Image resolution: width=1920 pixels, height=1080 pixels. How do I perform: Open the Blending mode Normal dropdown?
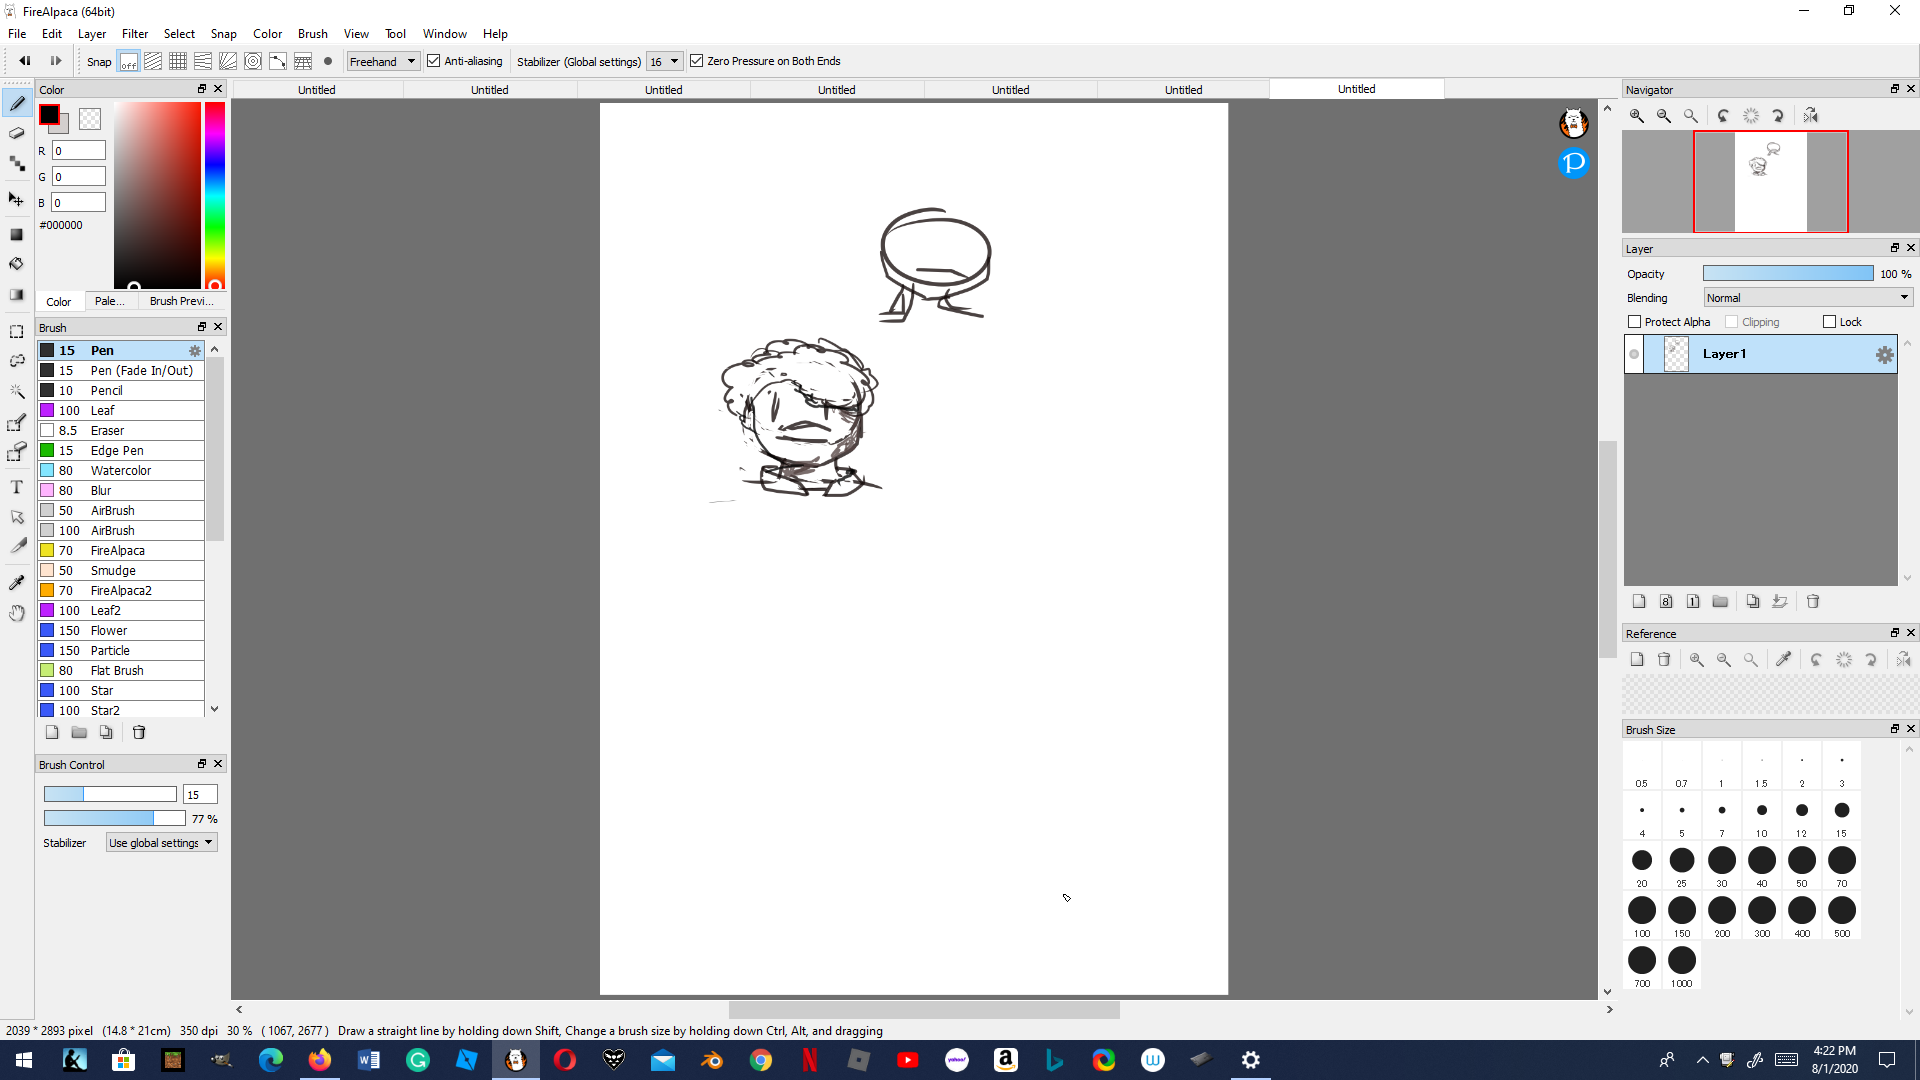click(x=1808, y=298)
